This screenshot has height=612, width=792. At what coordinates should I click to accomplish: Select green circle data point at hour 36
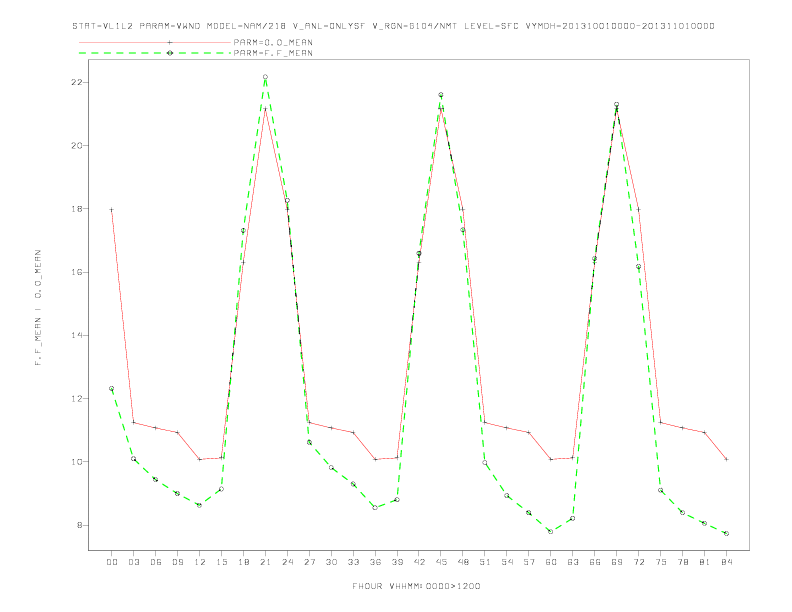(x=375, y=507)
